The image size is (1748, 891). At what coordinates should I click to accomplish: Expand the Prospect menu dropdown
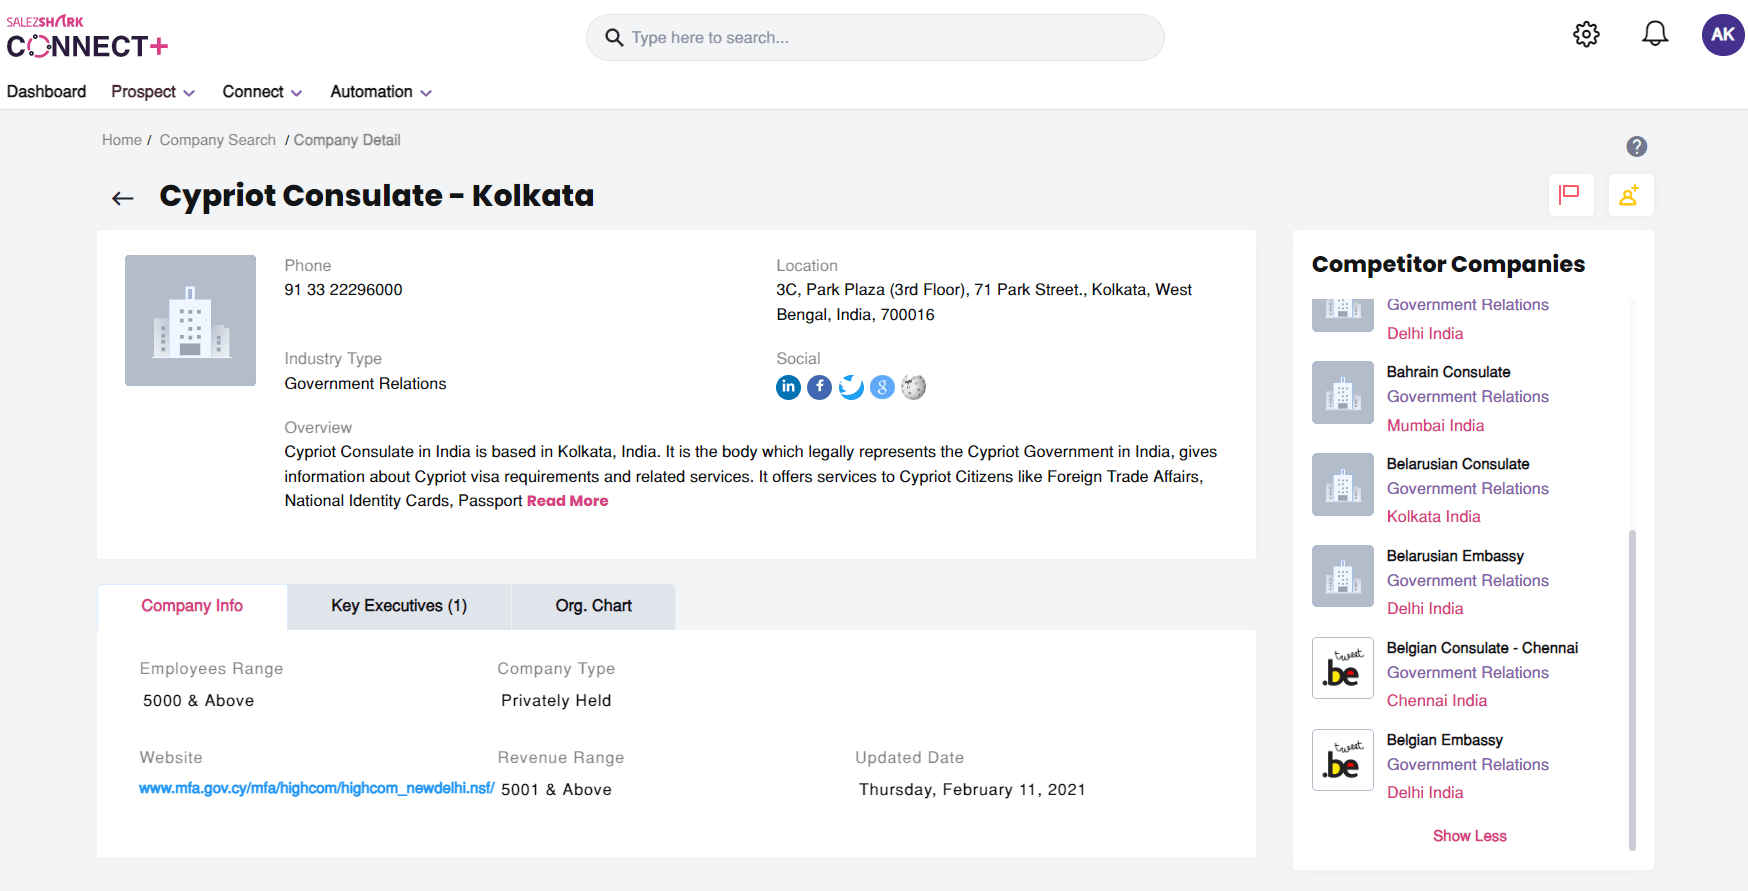153,92
